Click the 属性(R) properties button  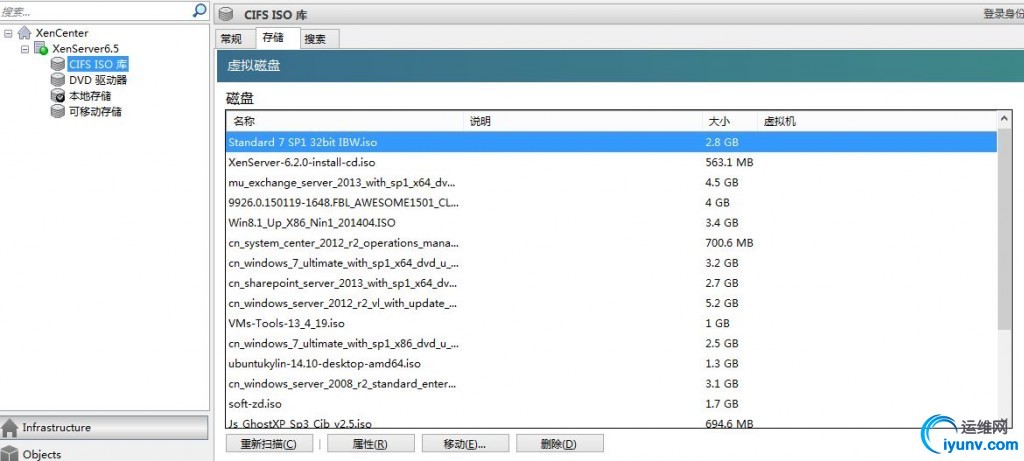click(x=370, y=444)
